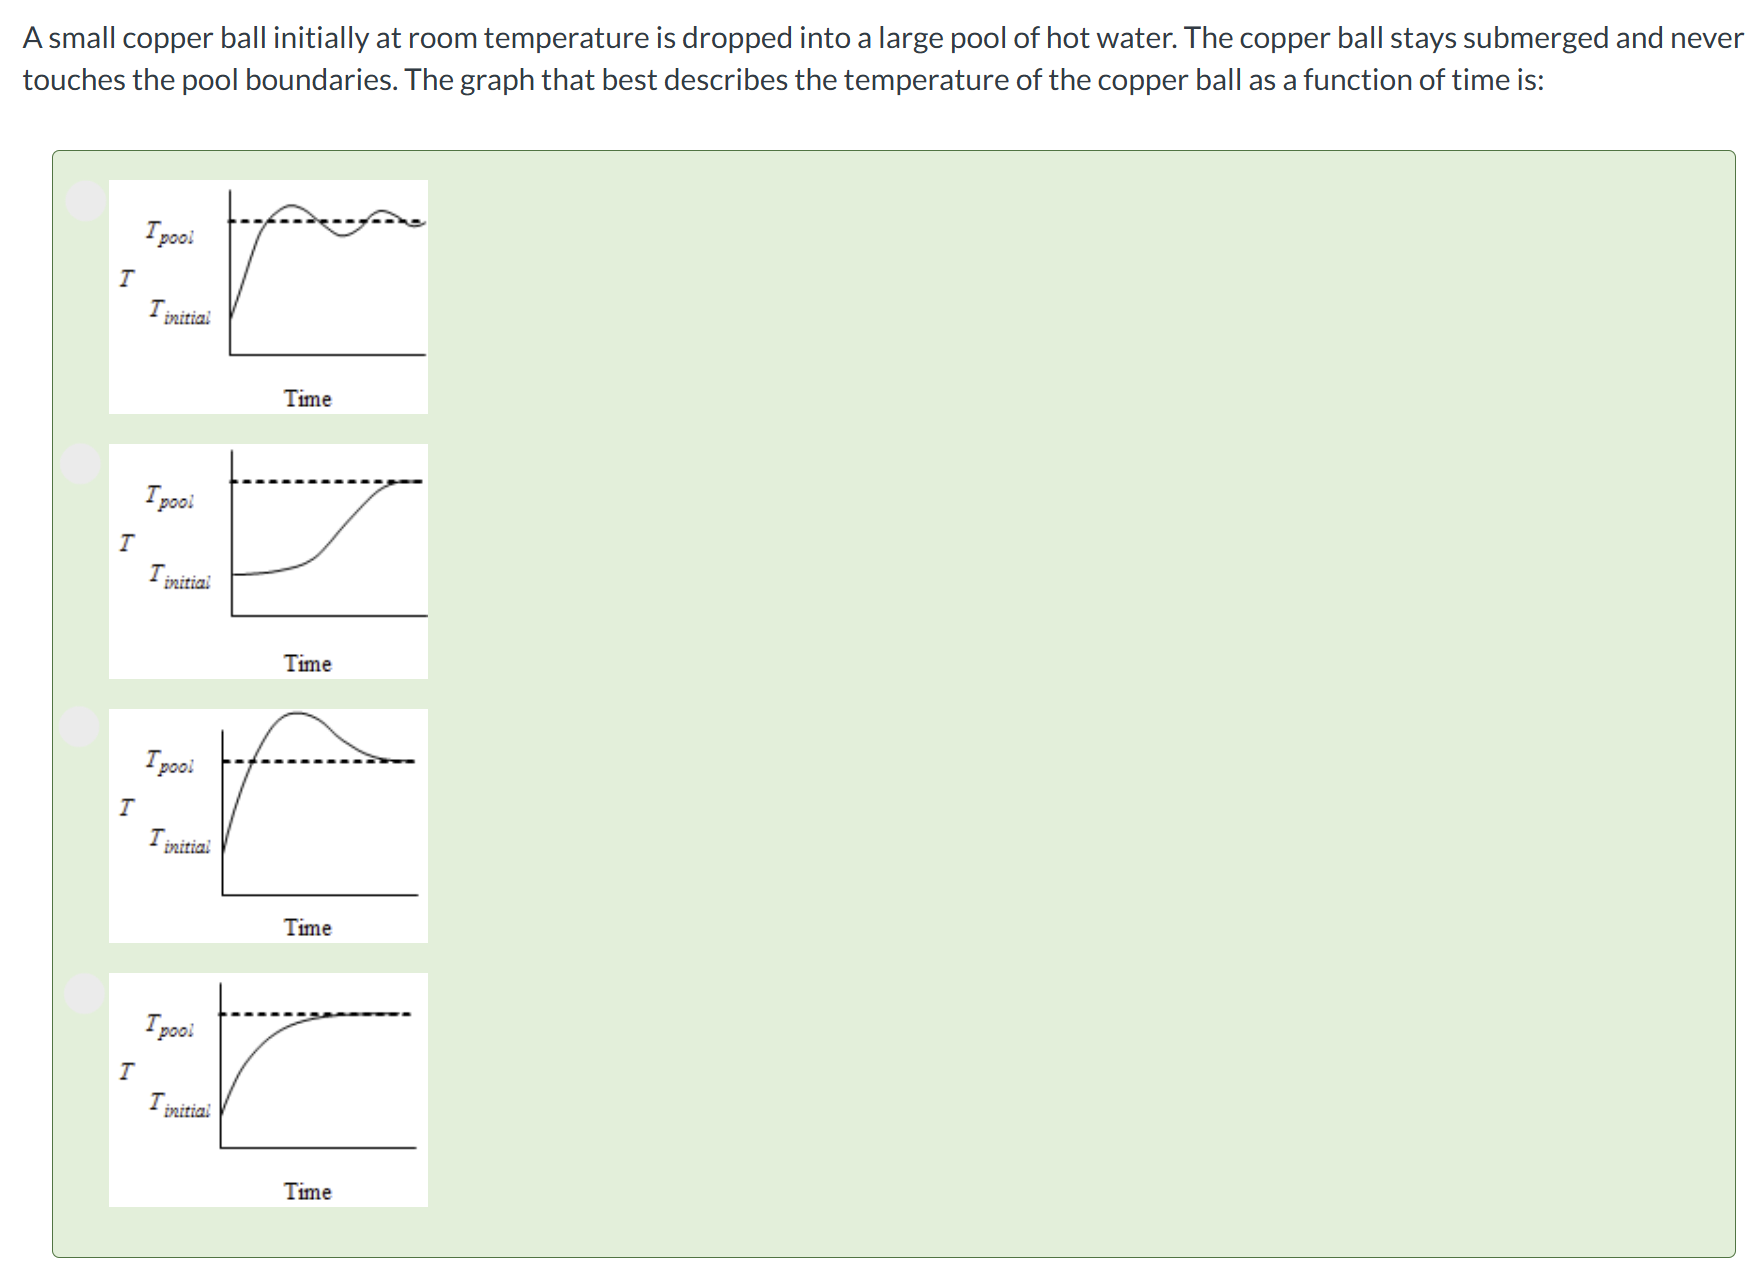Select the exponential approach graph radio button
Image resolution: width=1759 pixels, height=1283 pixels.
tap(84, 992)
